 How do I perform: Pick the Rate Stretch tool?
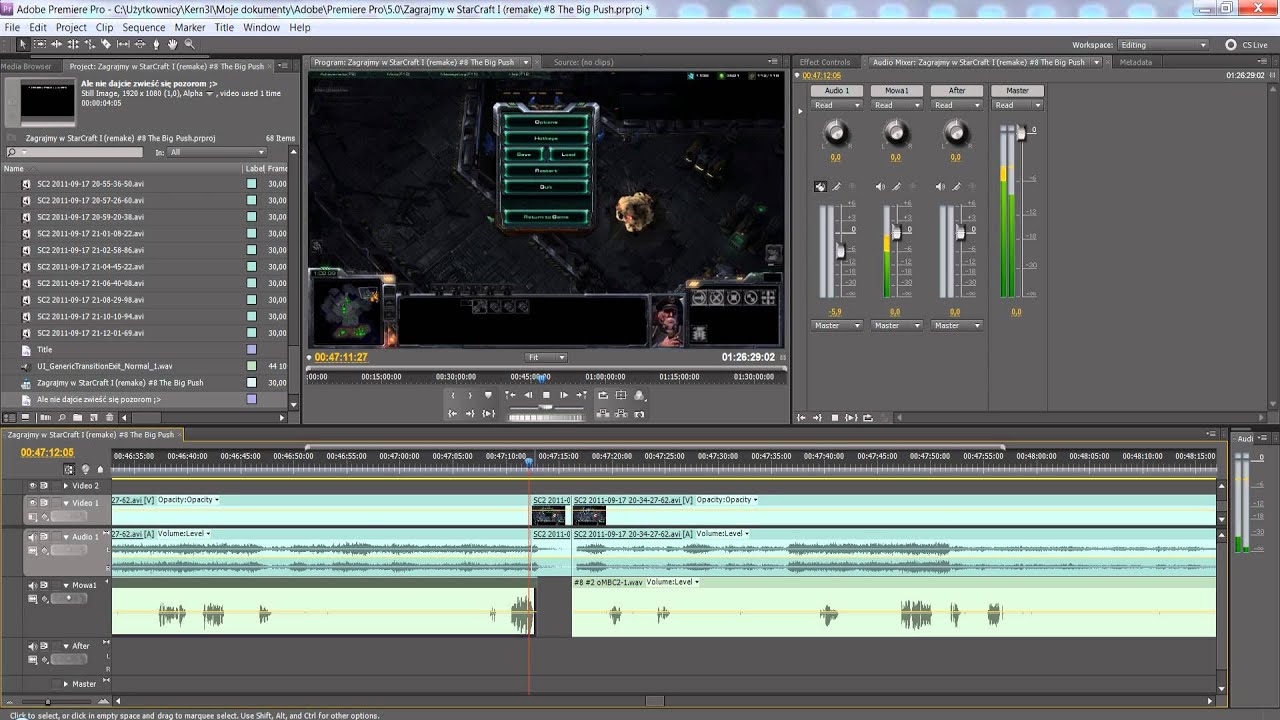(x=90, y=44)
